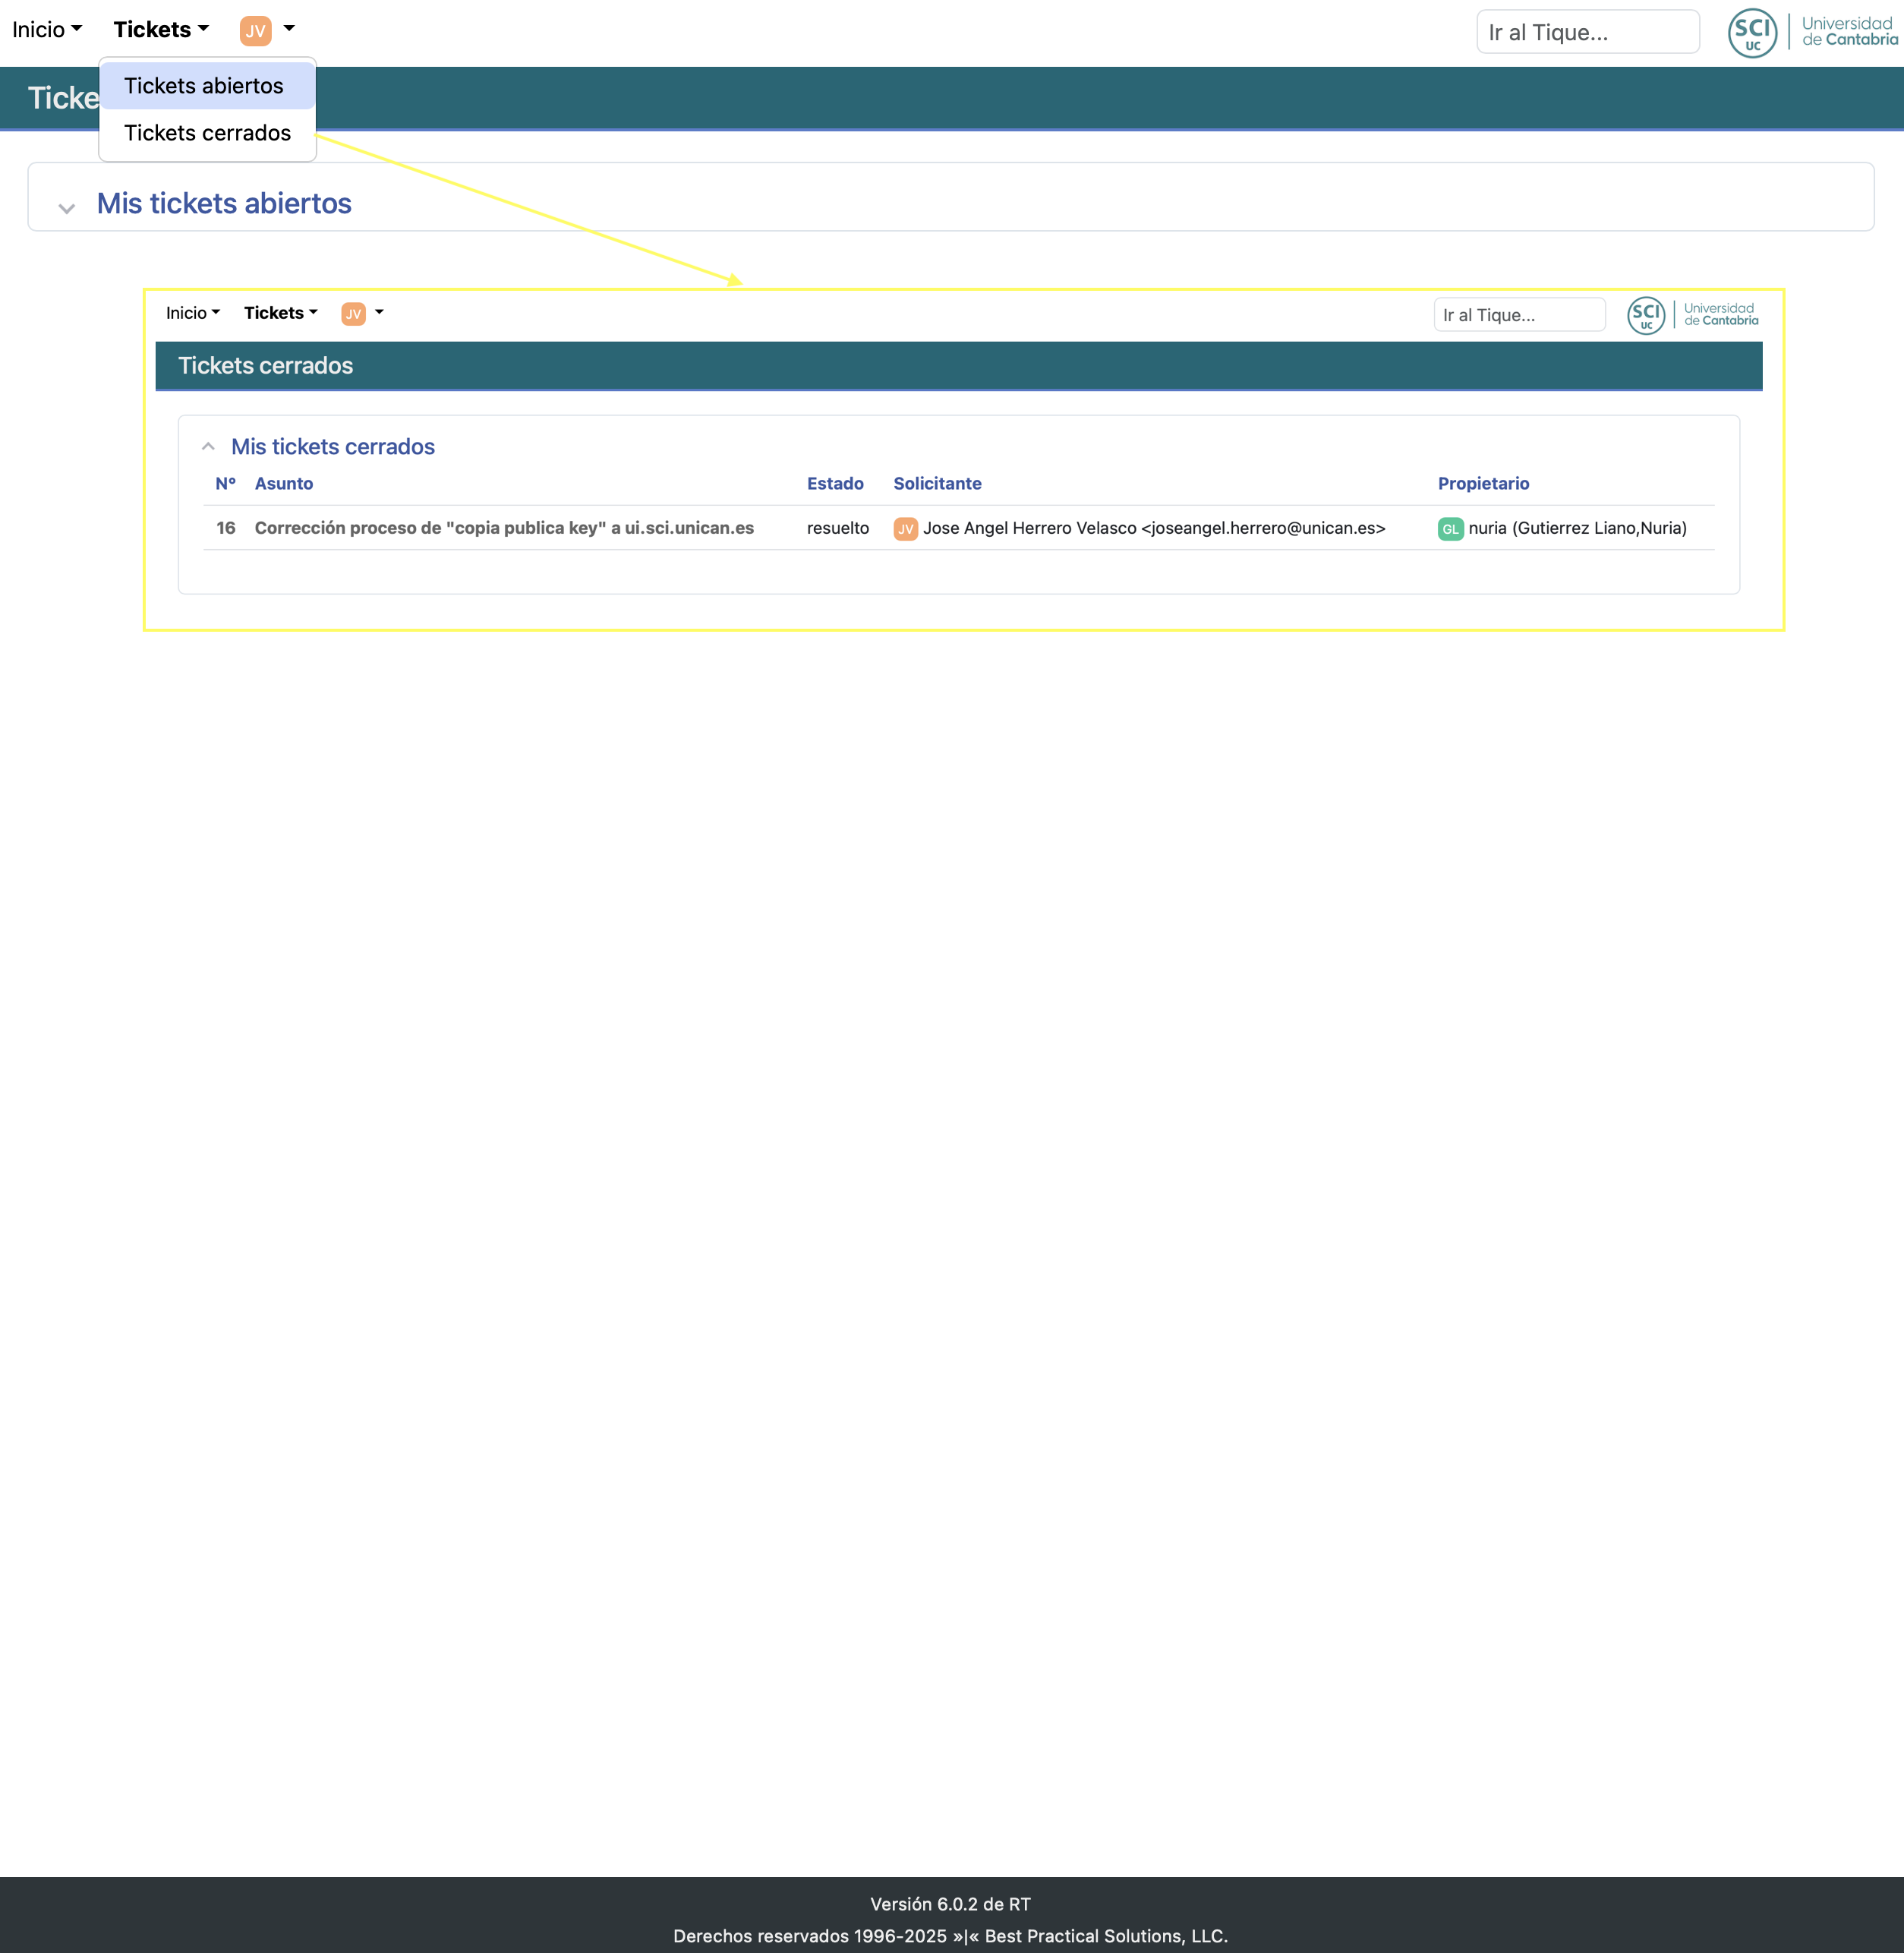Open the JV user avatar in the top navbar
This screenshot has height=1953, width=1904.
point(256,31)
